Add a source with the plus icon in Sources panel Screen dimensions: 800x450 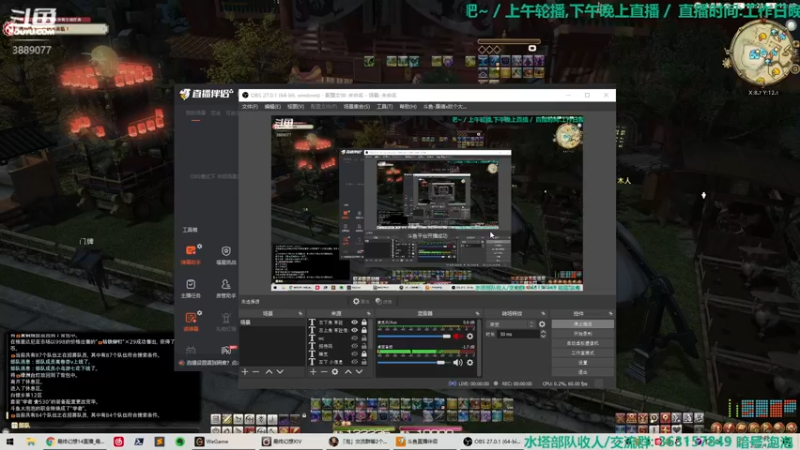313,371
